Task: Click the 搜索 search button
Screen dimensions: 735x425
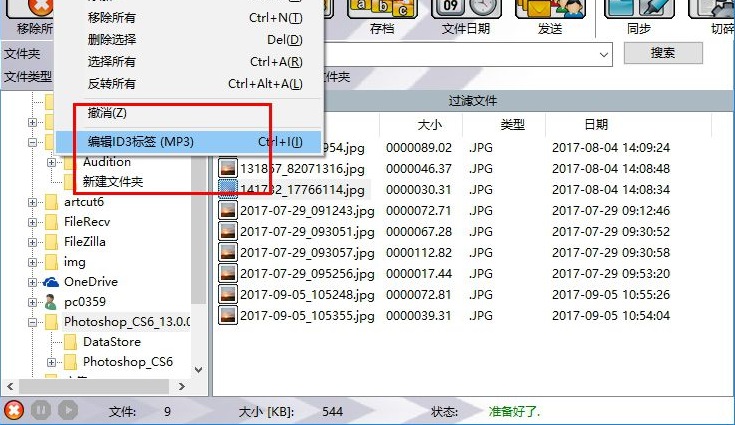Action: pos(663,53)
